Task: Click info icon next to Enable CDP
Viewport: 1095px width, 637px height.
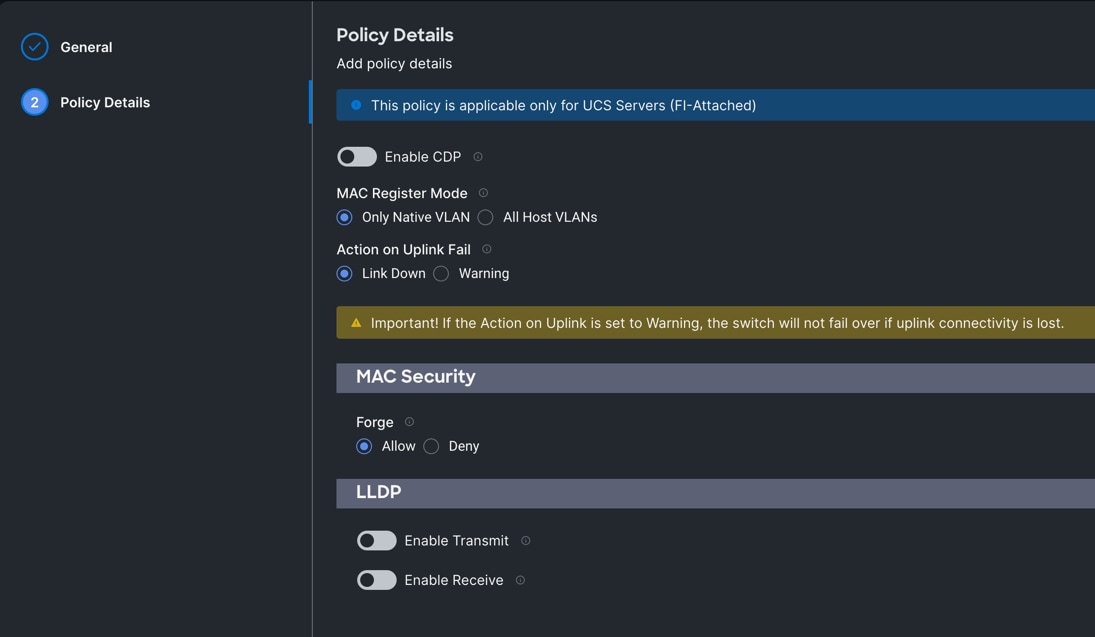Action: [x=478, y=157]
